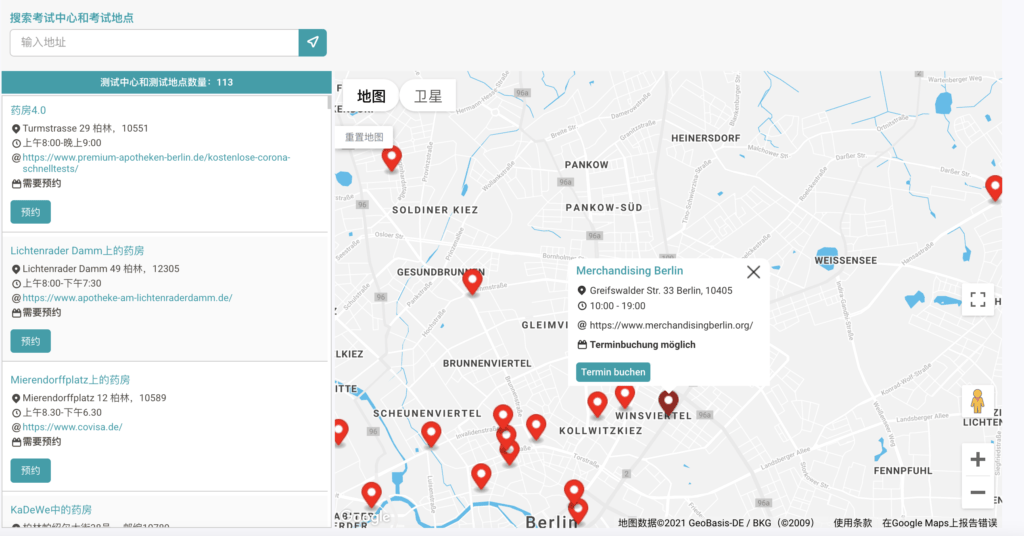The width and height of the screenshot is (1024, 536).
Task: Open the apotheke-am-lichtenraderdamm.de link
Action: pyautogui.click(x=127, y=298)
